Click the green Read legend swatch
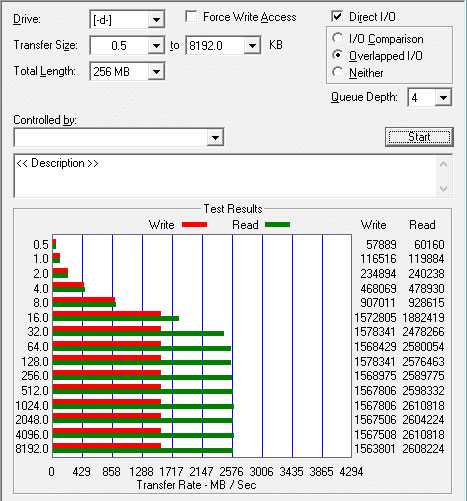 pos(277,225)
